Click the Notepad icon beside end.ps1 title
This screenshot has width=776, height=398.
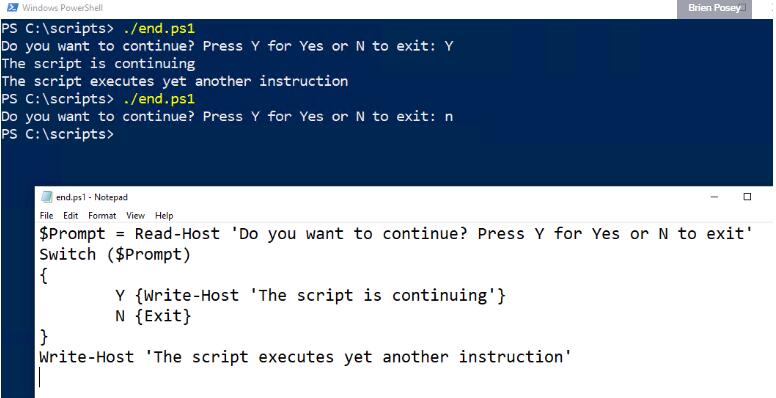pyautogui.click(x=47, y=197)
